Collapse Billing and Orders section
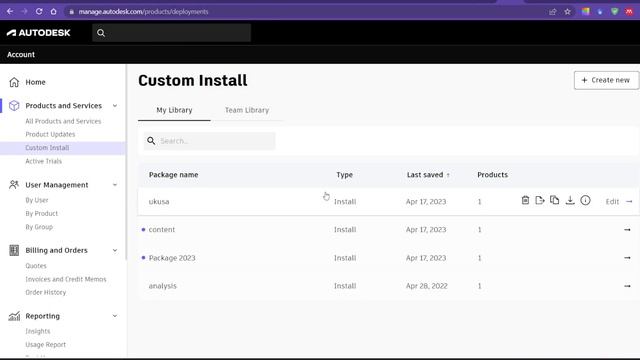Viewport: 640px width, 360px height. click(115, 250)
